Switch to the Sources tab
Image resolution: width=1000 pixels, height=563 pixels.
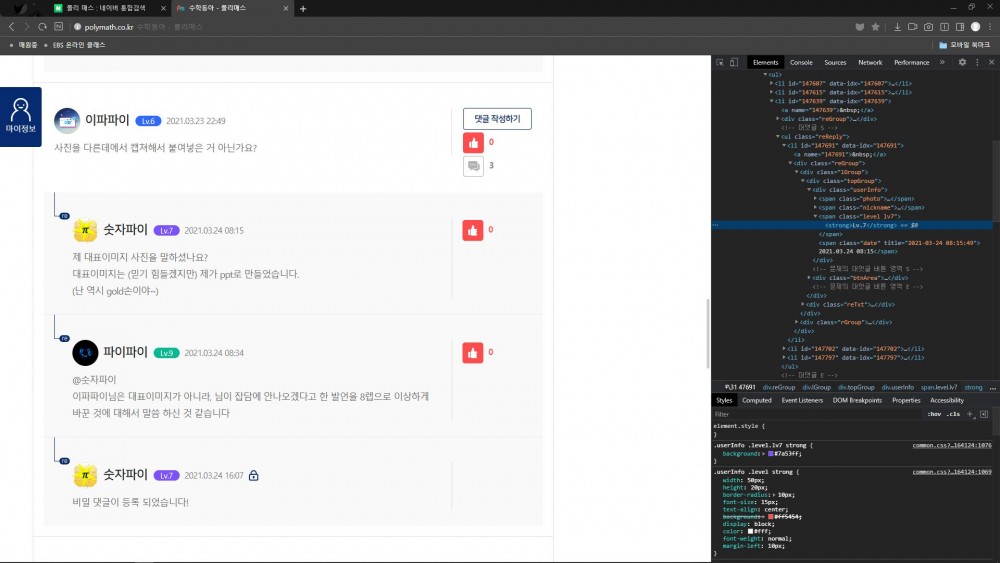(835, 62)
